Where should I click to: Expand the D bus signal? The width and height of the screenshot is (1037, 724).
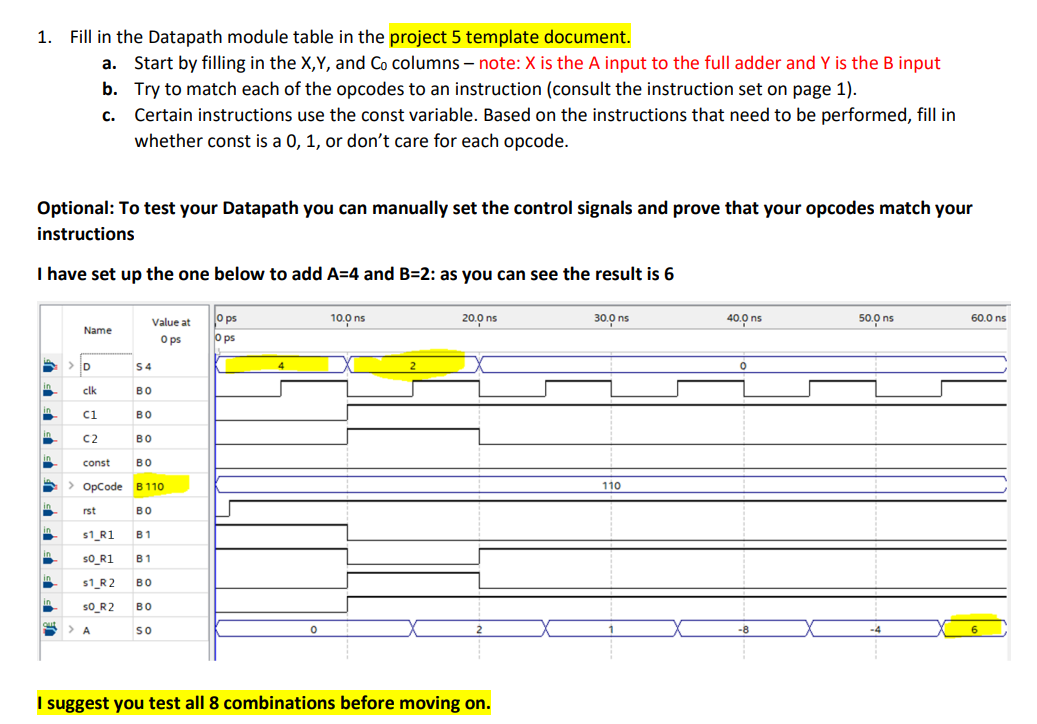(70, 365)
